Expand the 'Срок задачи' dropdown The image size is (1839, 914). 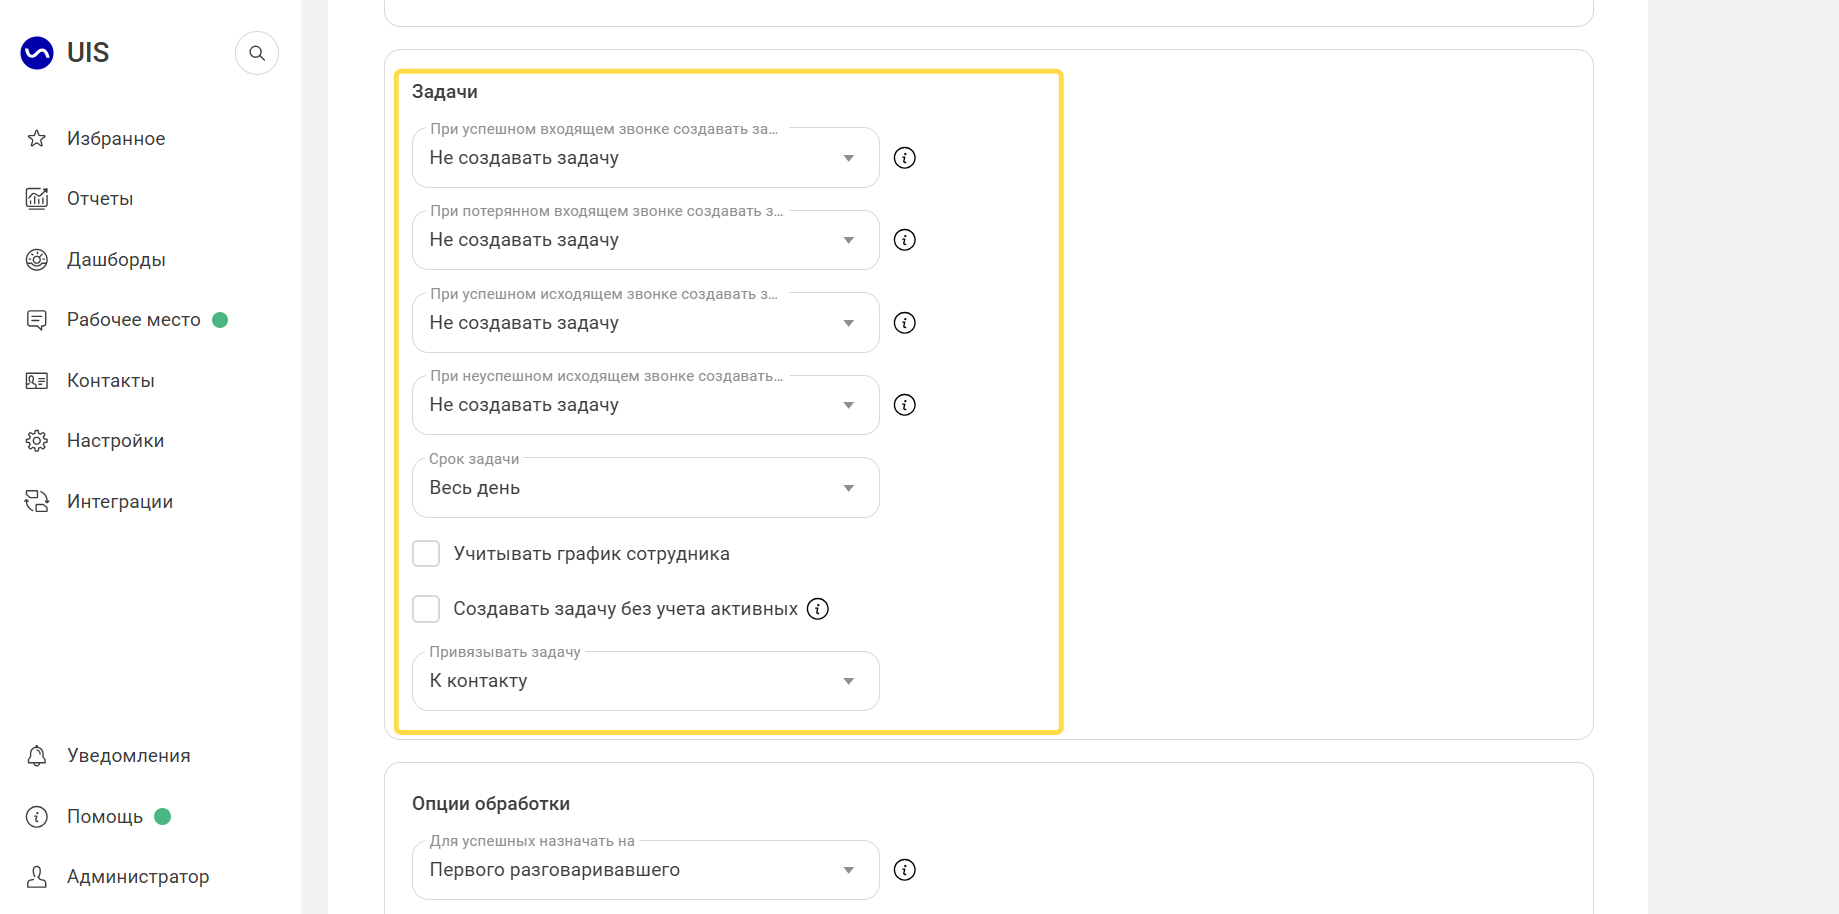pyautogui.click(x=646, y=488)
